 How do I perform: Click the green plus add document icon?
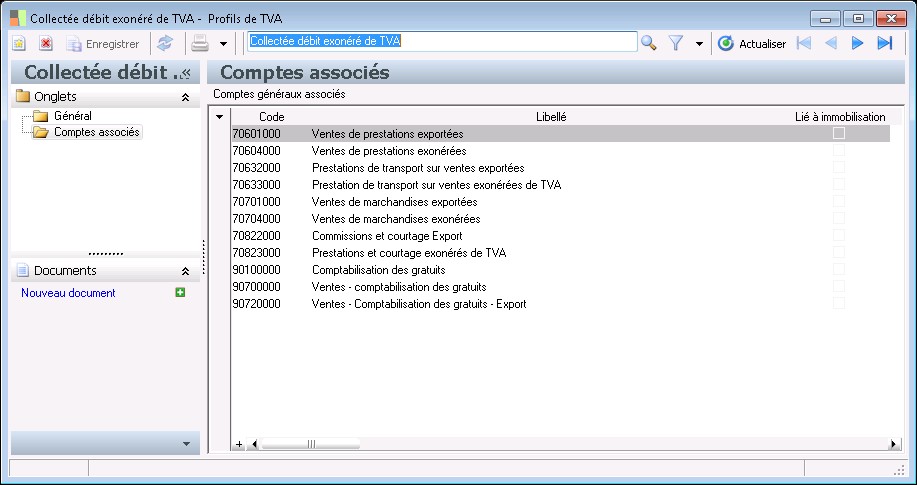pos(180,292)
